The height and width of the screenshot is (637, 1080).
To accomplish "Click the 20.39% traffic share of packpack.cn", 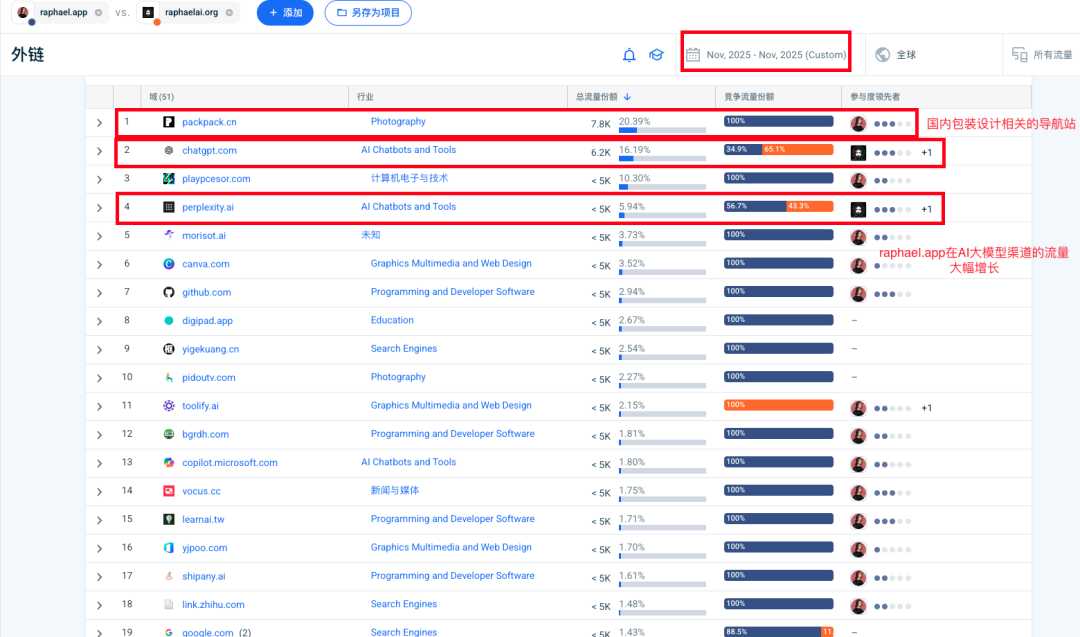I will (x=634, y=121).
